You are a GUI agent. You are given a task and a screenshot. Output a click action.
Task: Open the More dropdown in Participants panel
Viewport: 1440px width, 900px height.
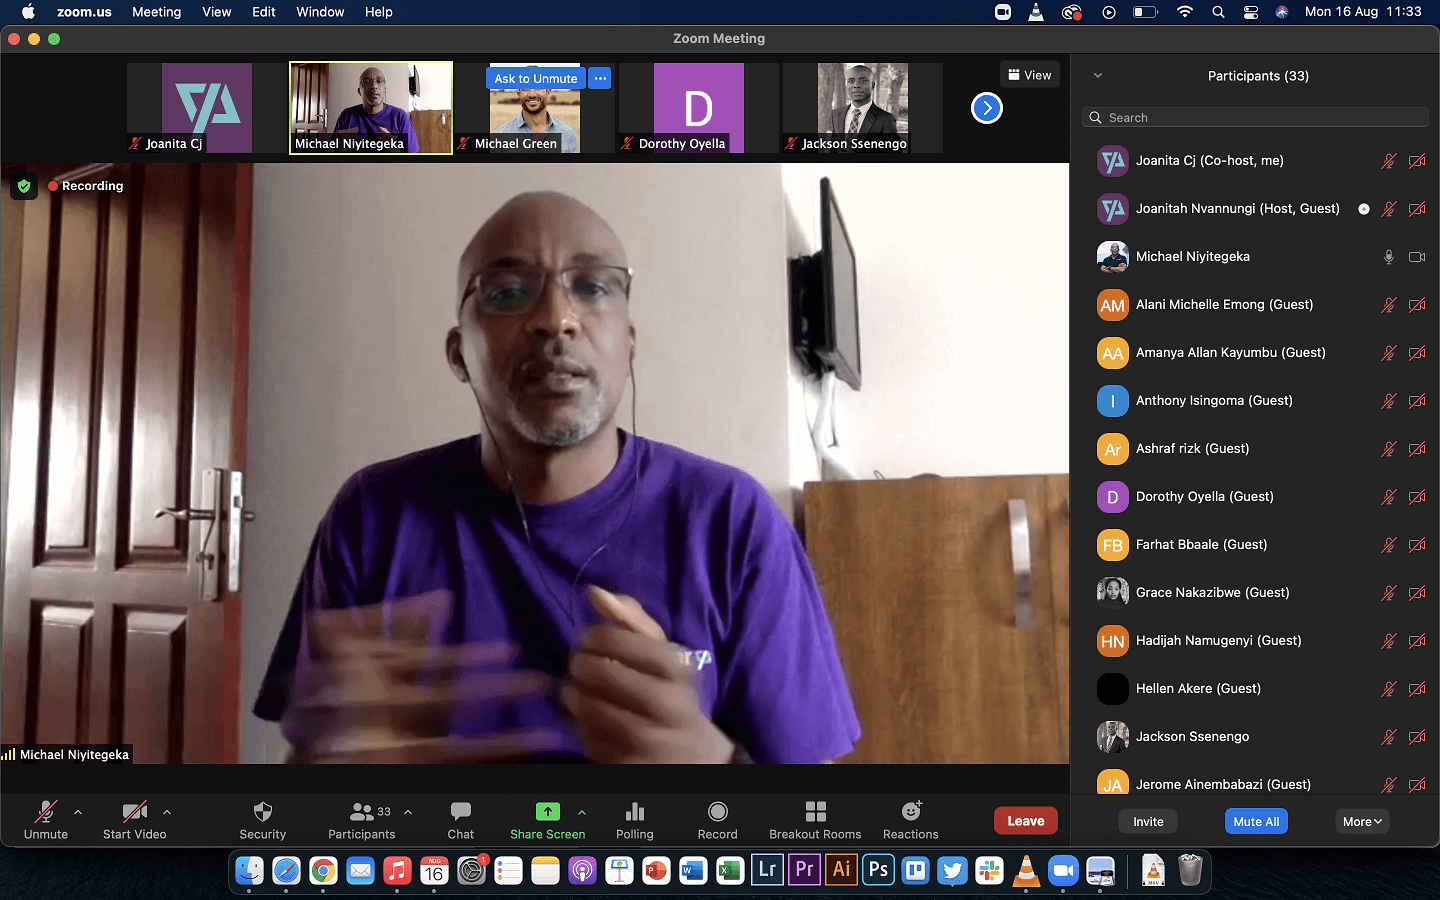(1362, 821)
